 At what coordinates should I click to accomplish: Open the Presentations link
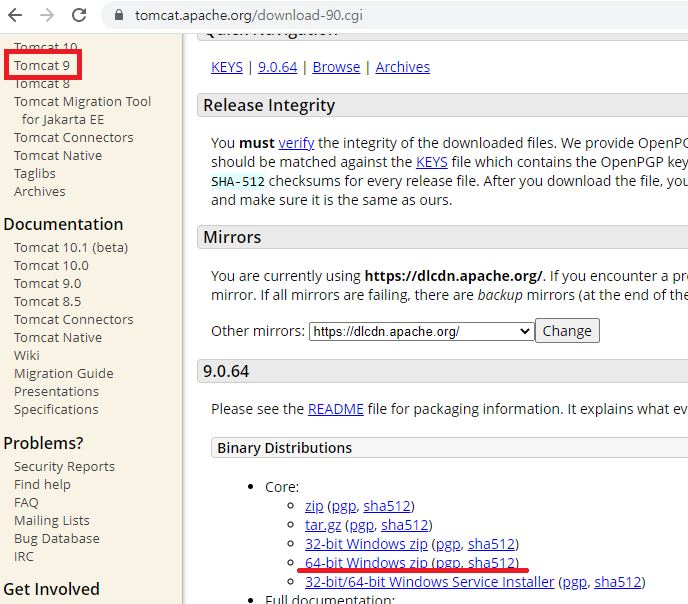[56, 392]
